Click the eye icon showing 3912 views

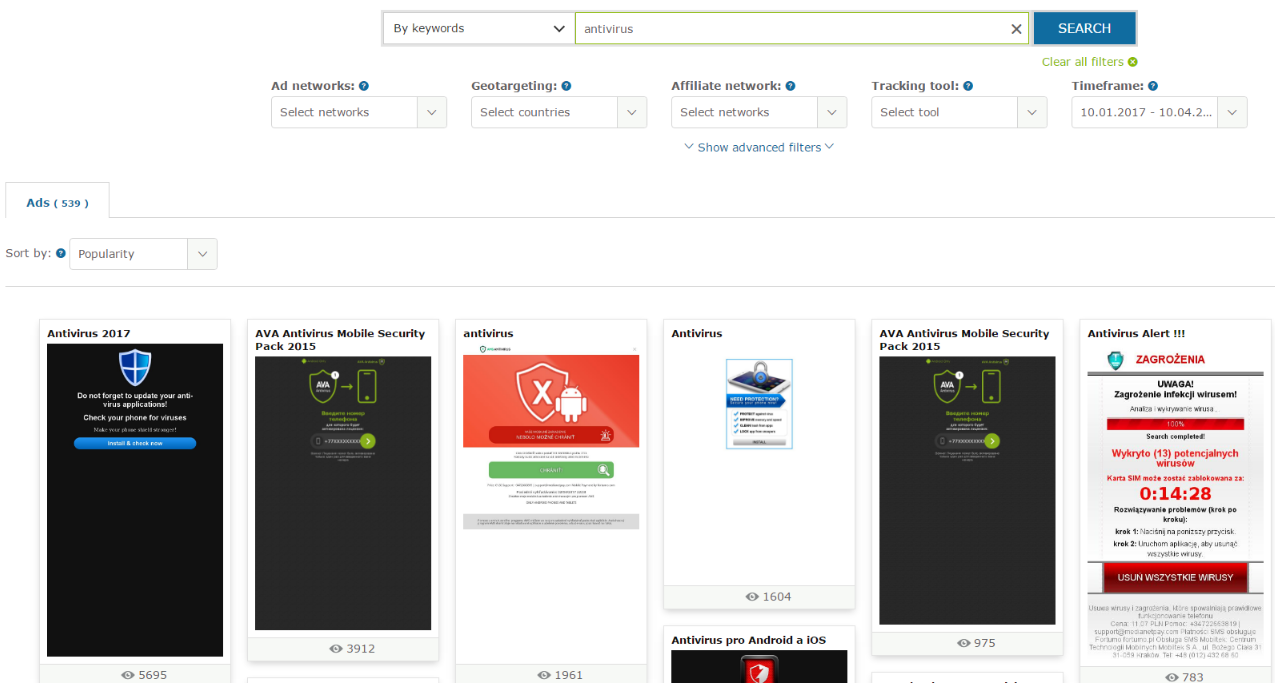(336, 648)
